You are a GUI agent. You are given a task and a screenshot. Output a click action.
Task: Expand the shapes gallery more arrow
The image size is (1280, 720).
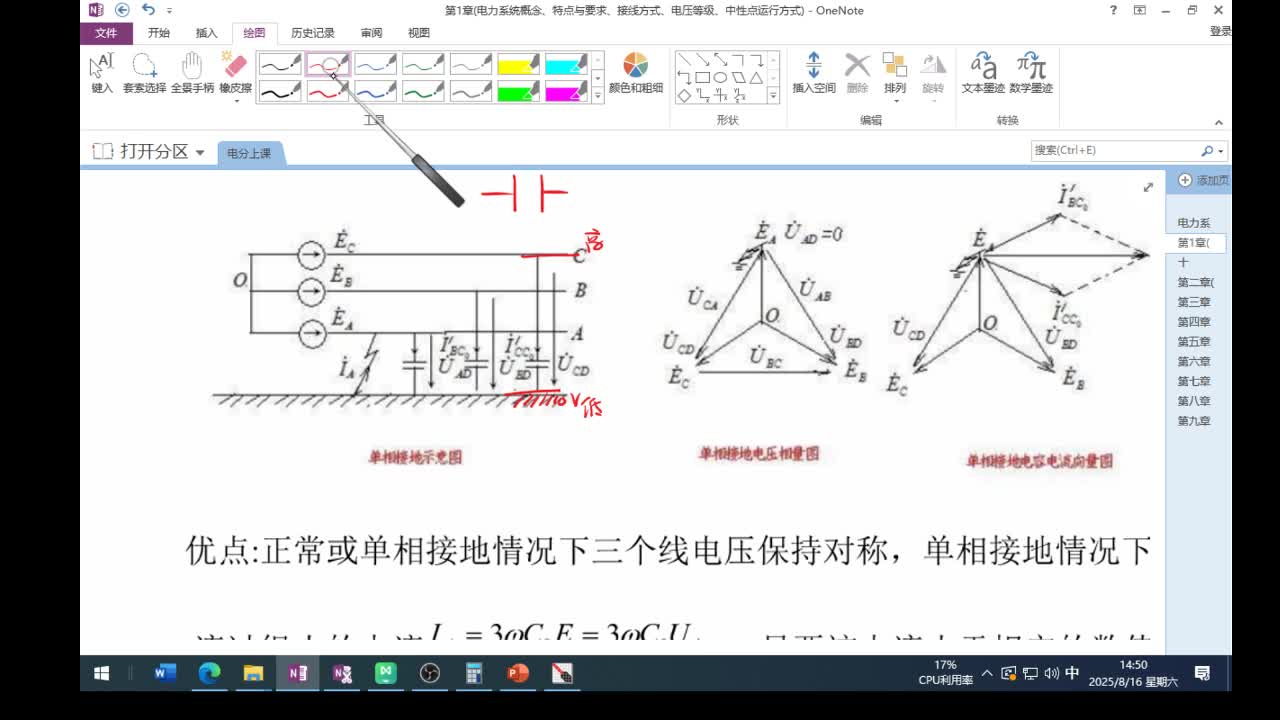tap(773, 96)
